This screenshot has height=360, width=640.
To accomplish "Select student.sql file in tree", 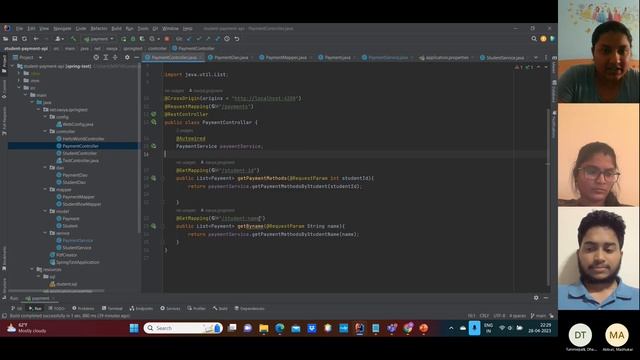I will [x=66, y=284].
